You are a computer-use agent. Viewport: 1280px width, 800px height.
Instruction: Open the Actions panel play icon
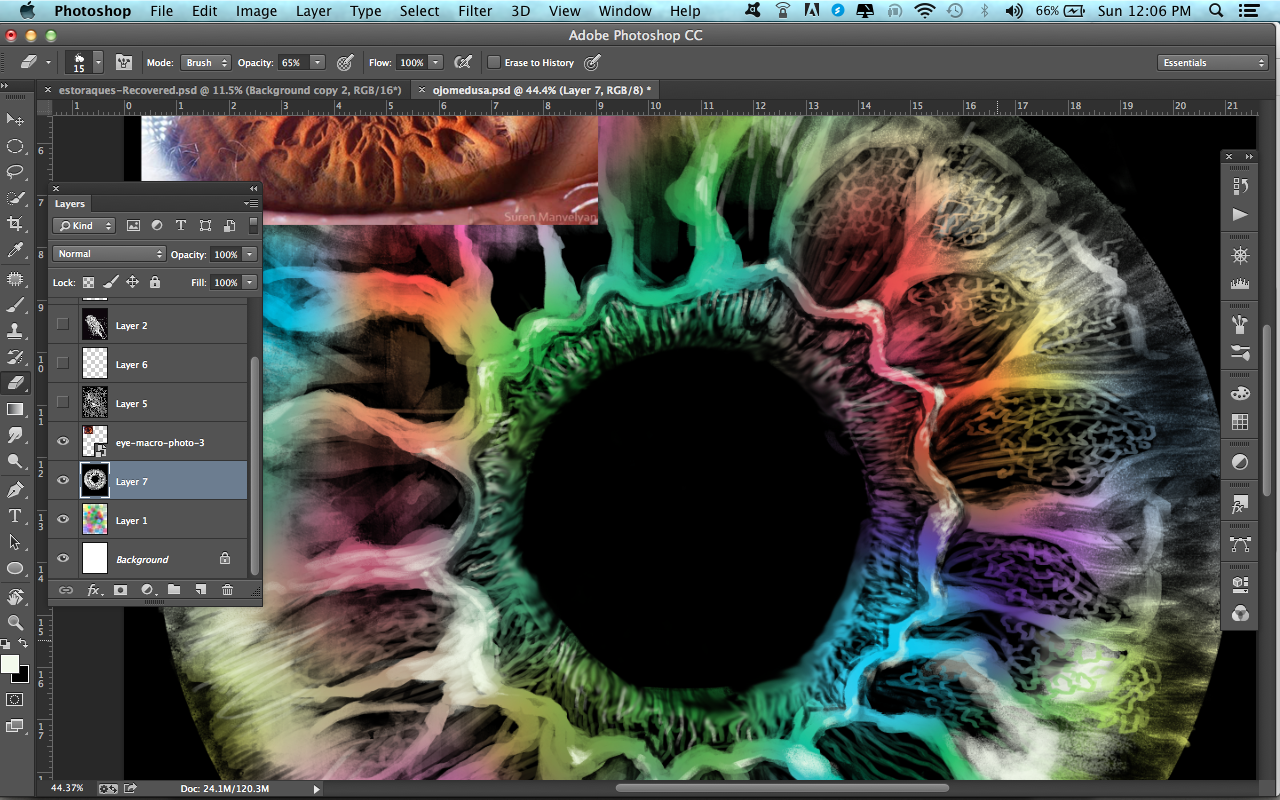[x=1240, y=214]
